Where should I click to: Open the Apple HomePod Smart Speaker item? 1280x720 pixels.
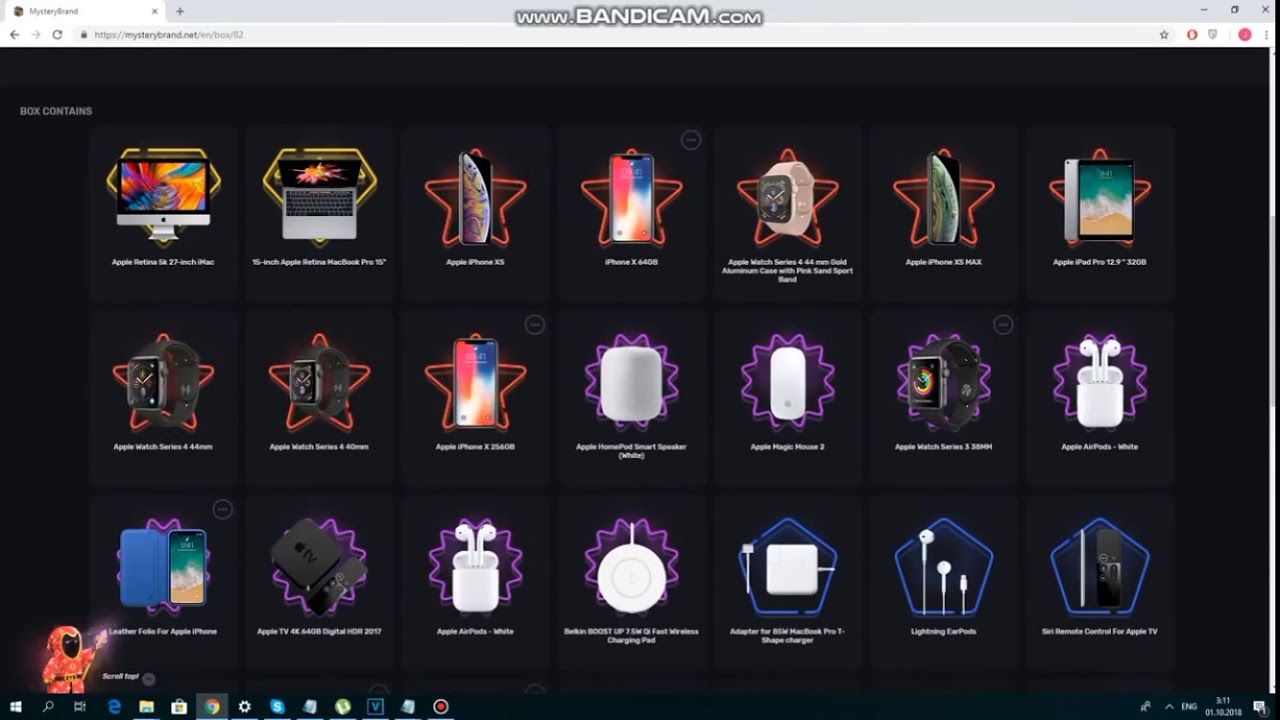[x=631, y=397]
